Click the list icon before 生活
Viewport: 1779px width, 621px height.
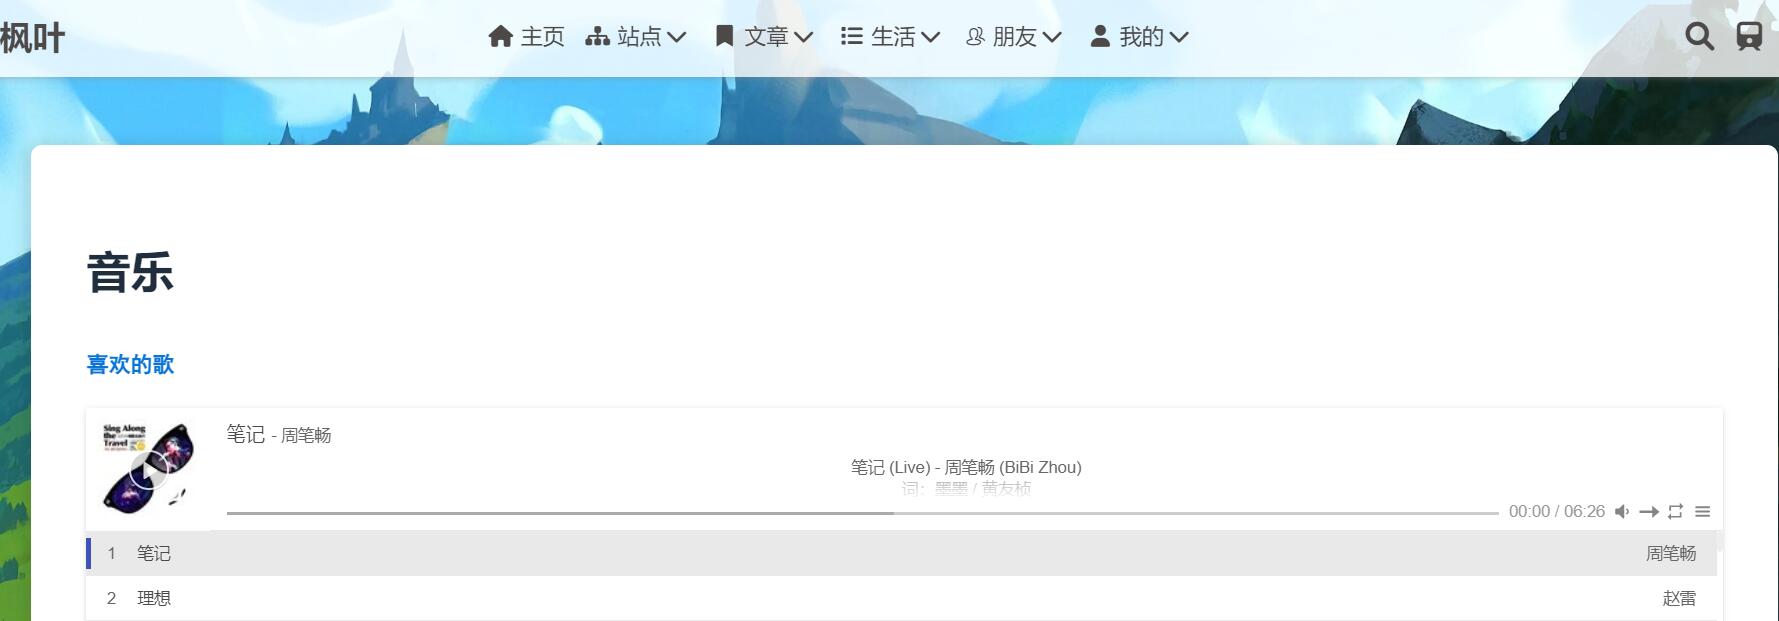tap(851, 36)
